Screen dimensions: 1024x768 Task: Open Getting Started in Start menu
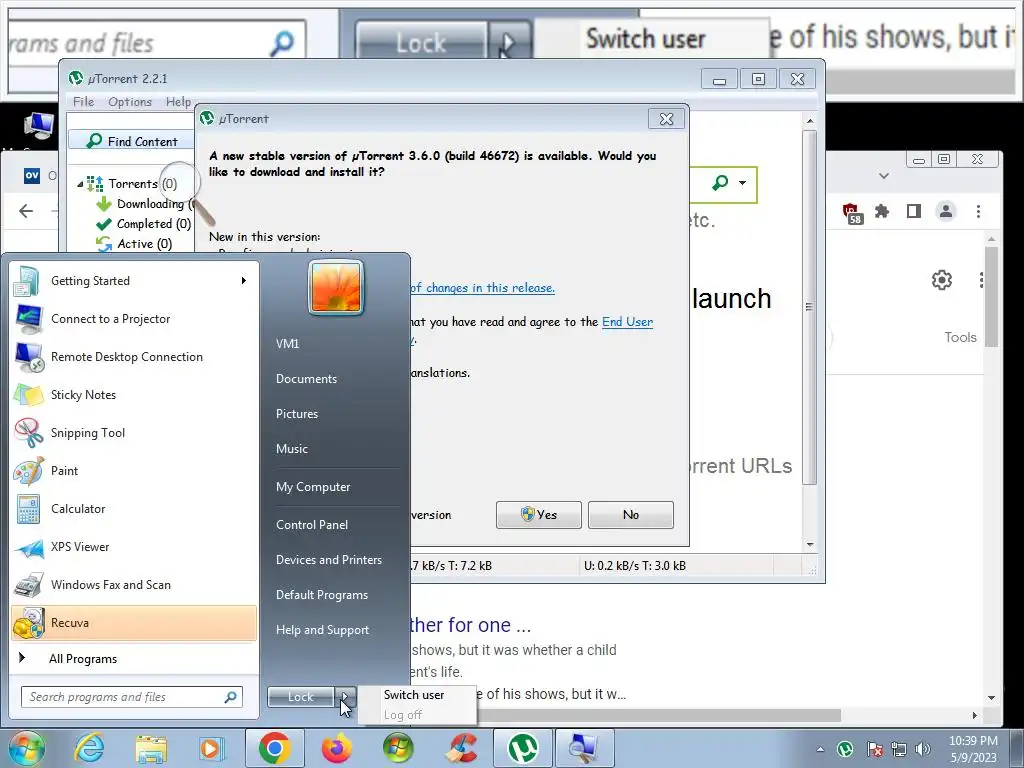click(134, 281)
